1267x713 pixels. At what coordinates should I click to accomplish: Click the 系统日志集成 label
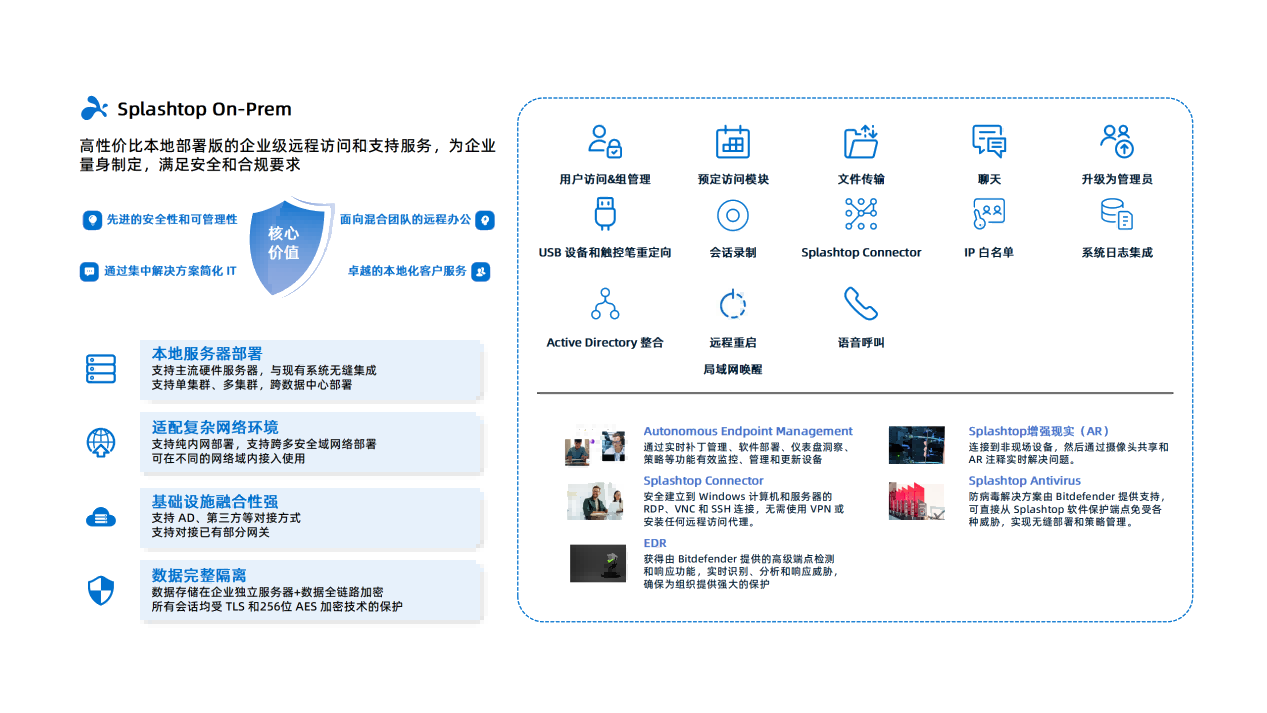1117,252
